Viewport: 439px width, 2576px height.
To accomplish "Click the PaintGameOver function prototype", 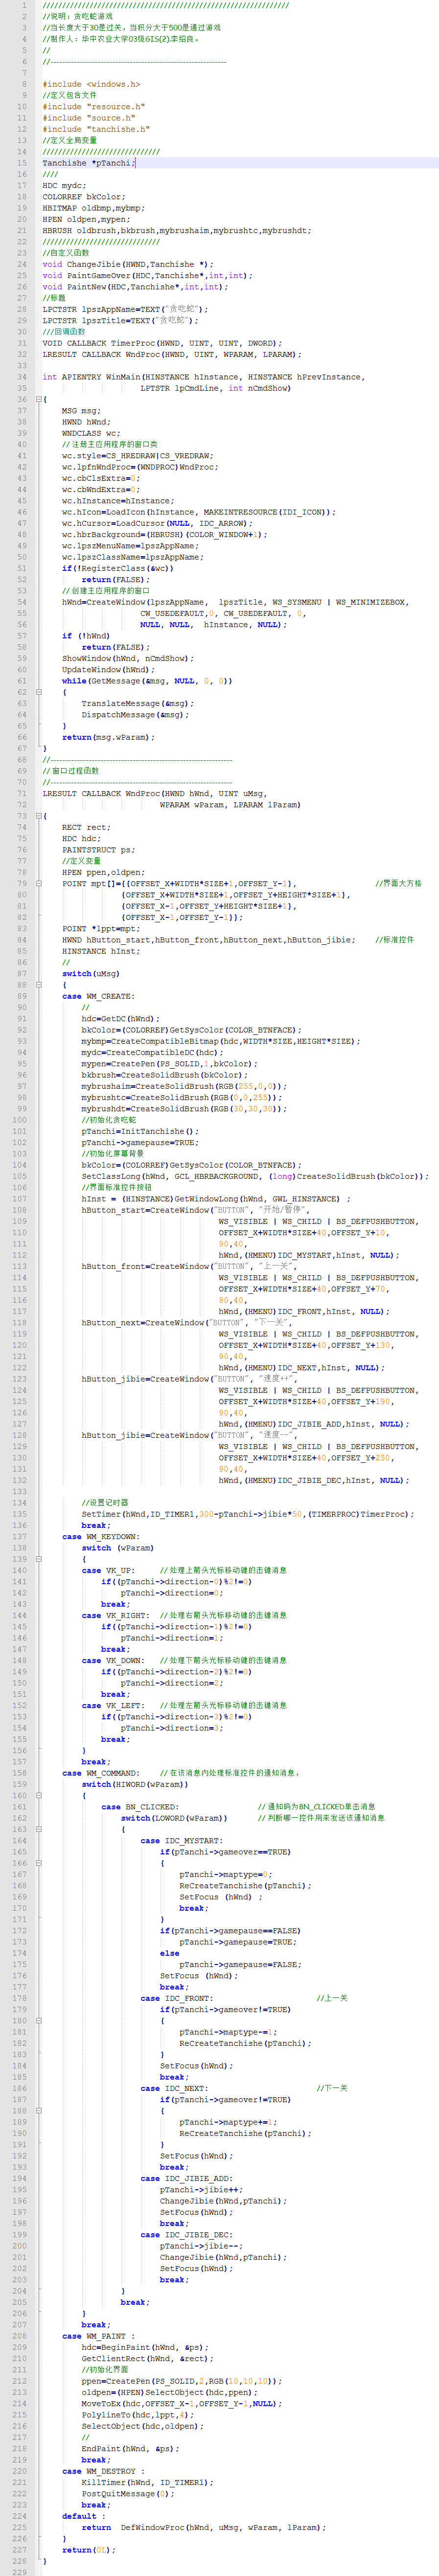I will click(147, 276).
